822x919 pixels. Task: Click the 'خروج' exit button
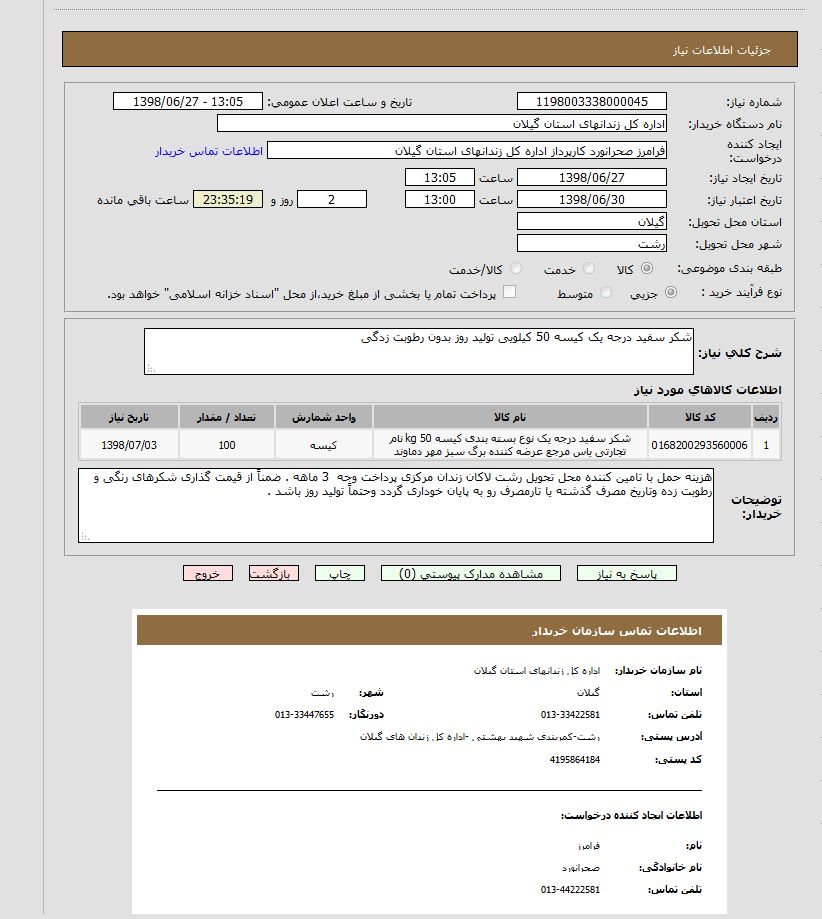pyautogui.click(x=207, y=574)
